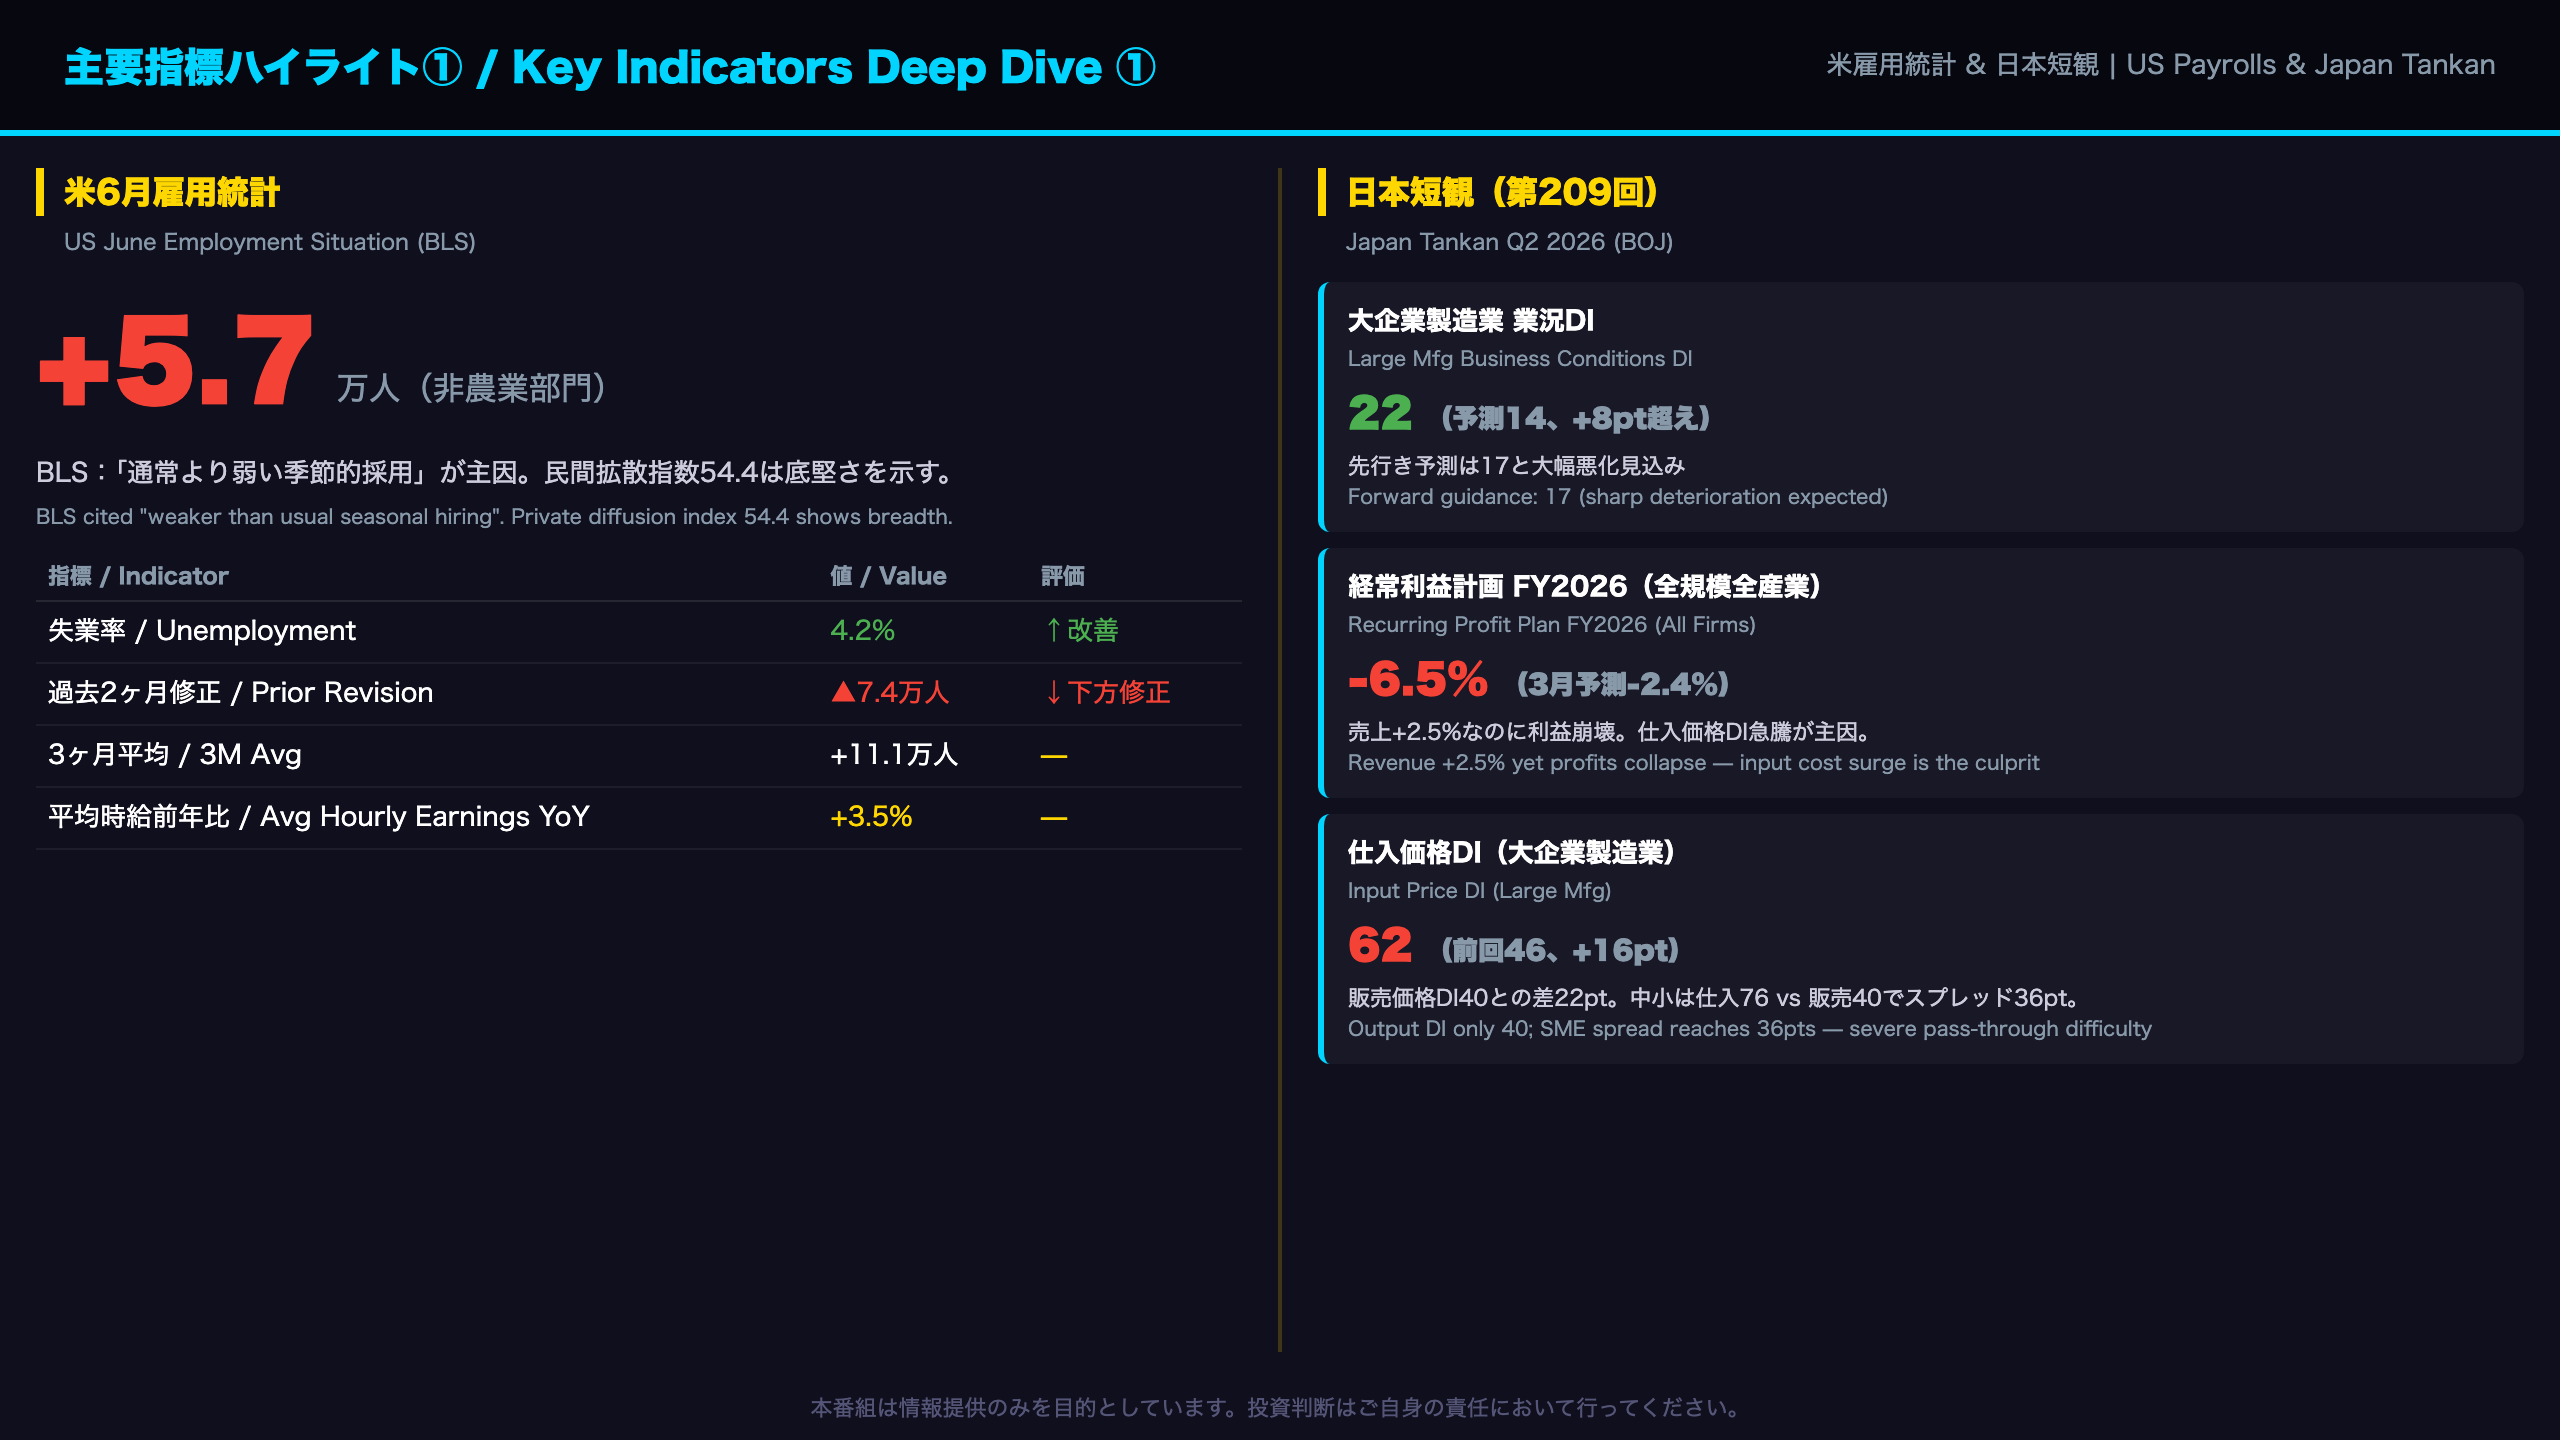Click the note '(予測14、+8pt超え)'
This screenshot has width=2560, height=1440.
click(1576, 418)
